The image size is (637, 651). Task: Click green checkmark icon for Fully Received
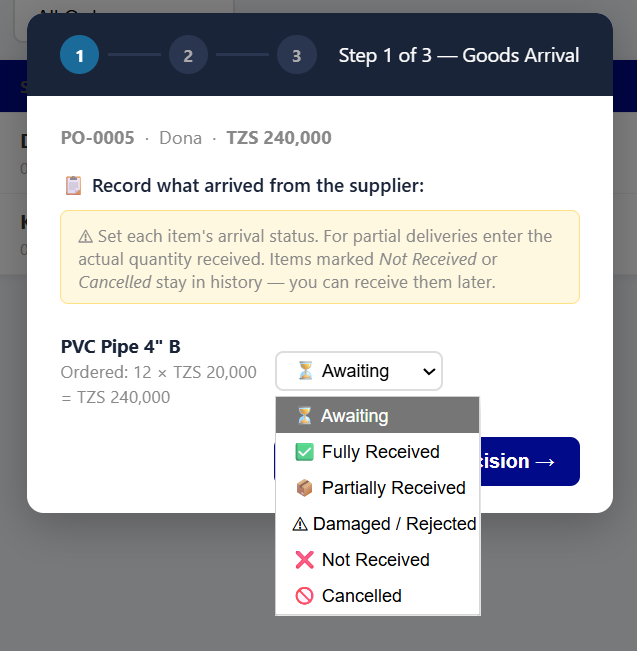tap(305, 452)
